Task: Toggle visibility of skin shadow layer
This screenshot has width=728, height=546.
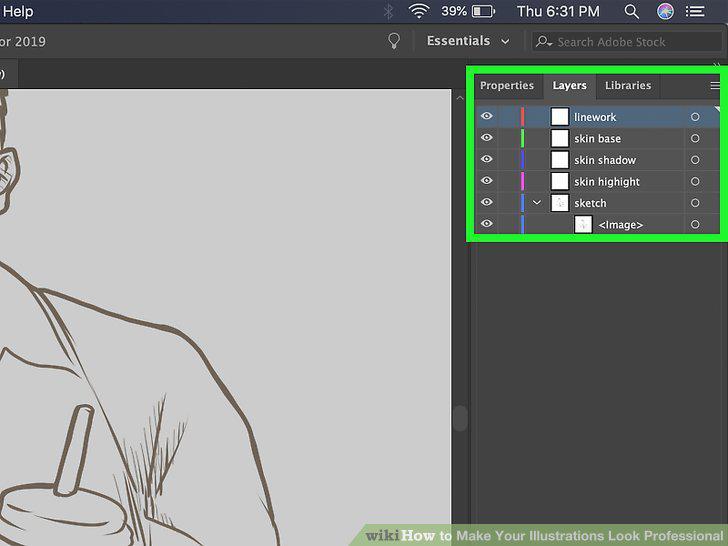Action: [x=487, y=159]
